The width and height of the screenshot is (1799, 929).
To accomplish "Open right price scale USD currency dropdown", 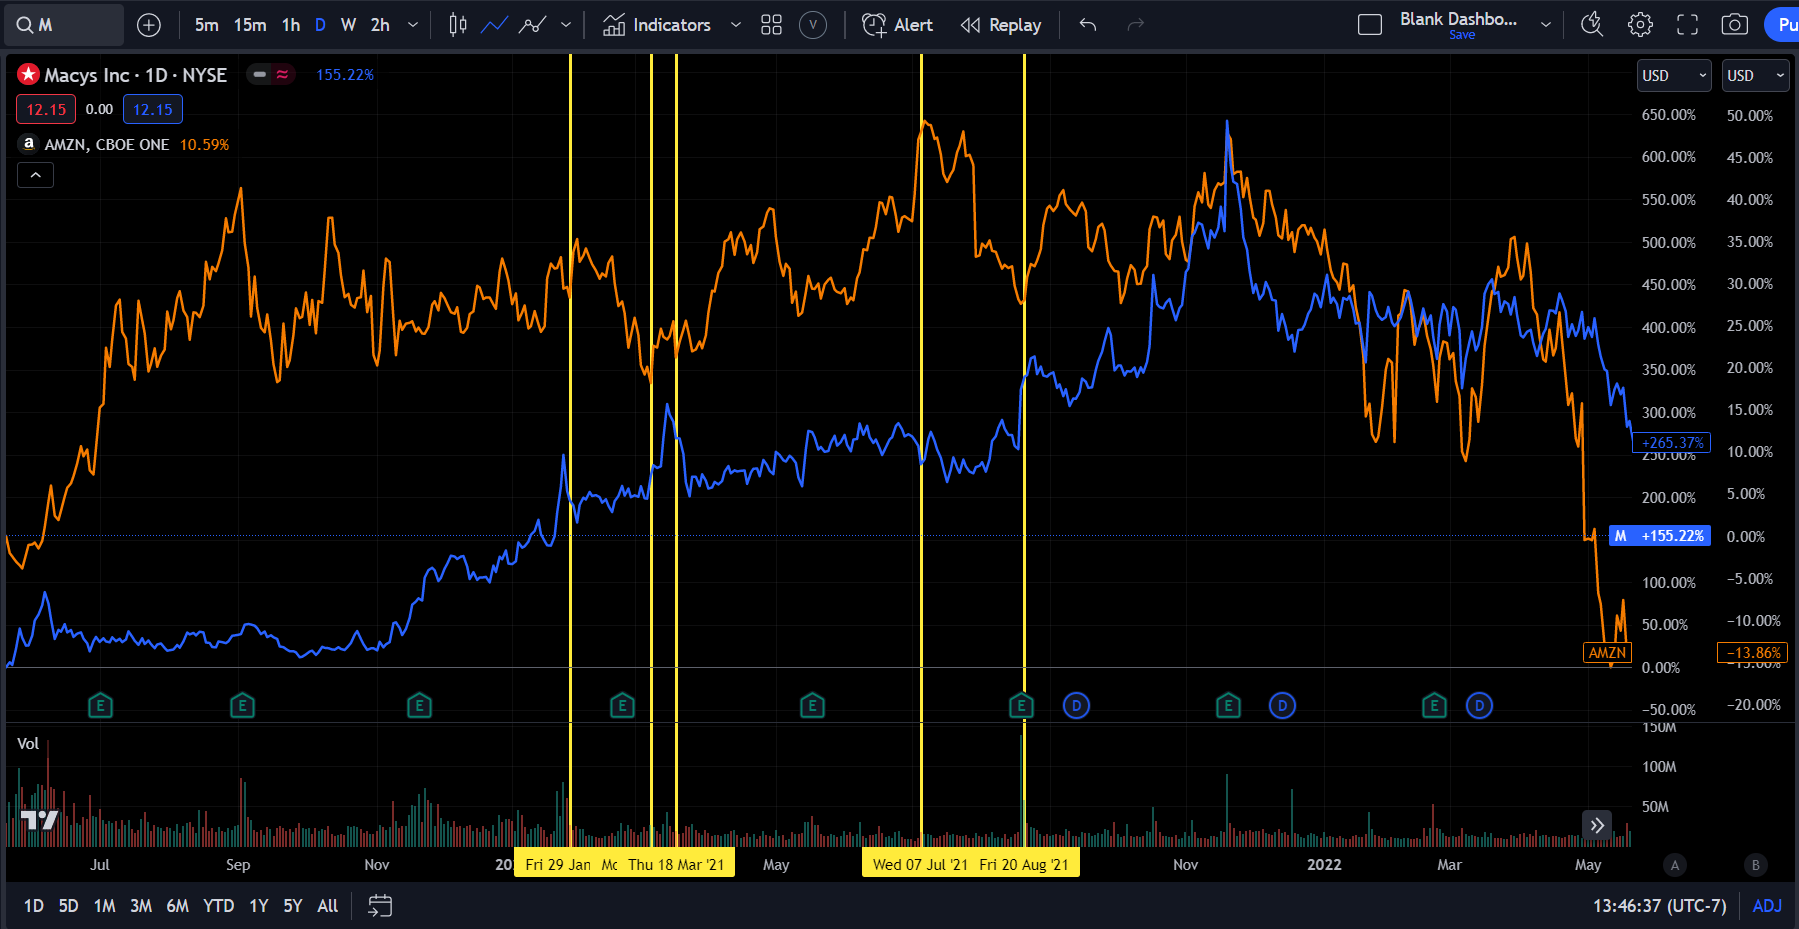I will coord(1757,76).
